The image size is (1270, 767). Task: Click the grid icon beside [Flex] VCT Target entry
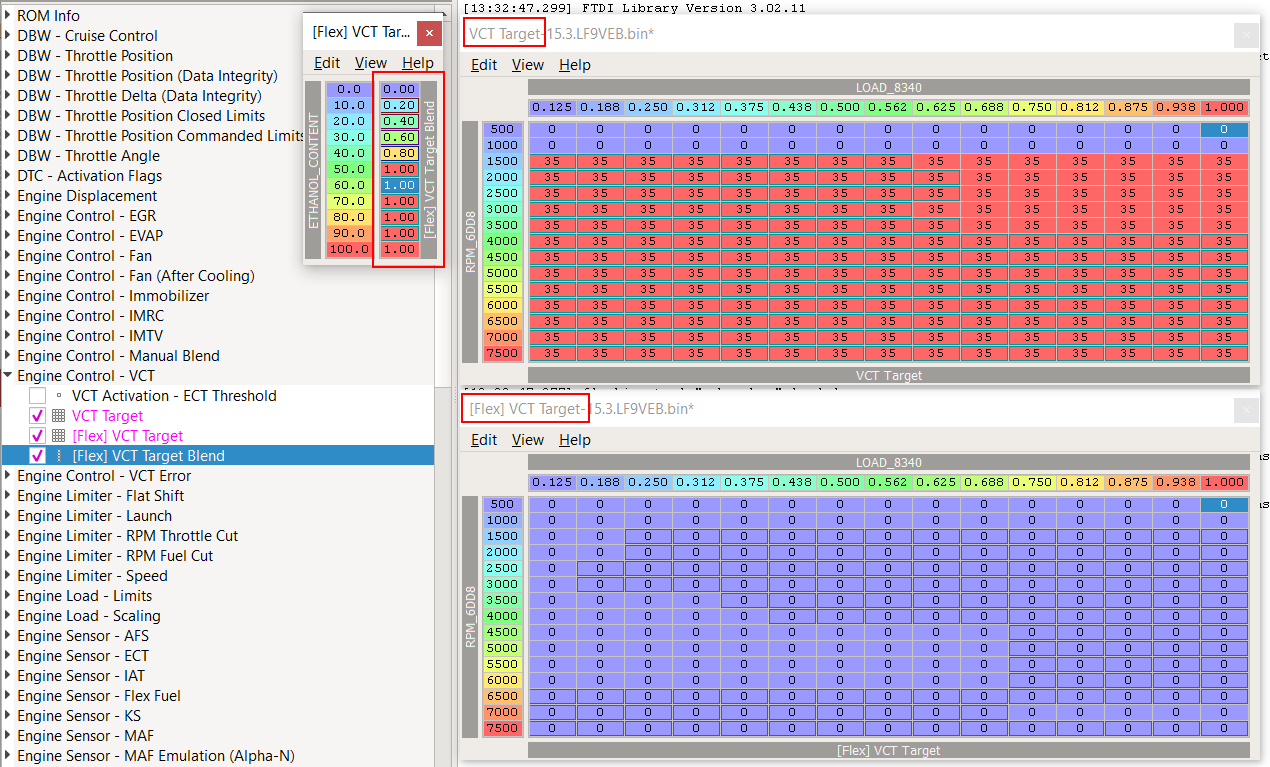[58, 436]
